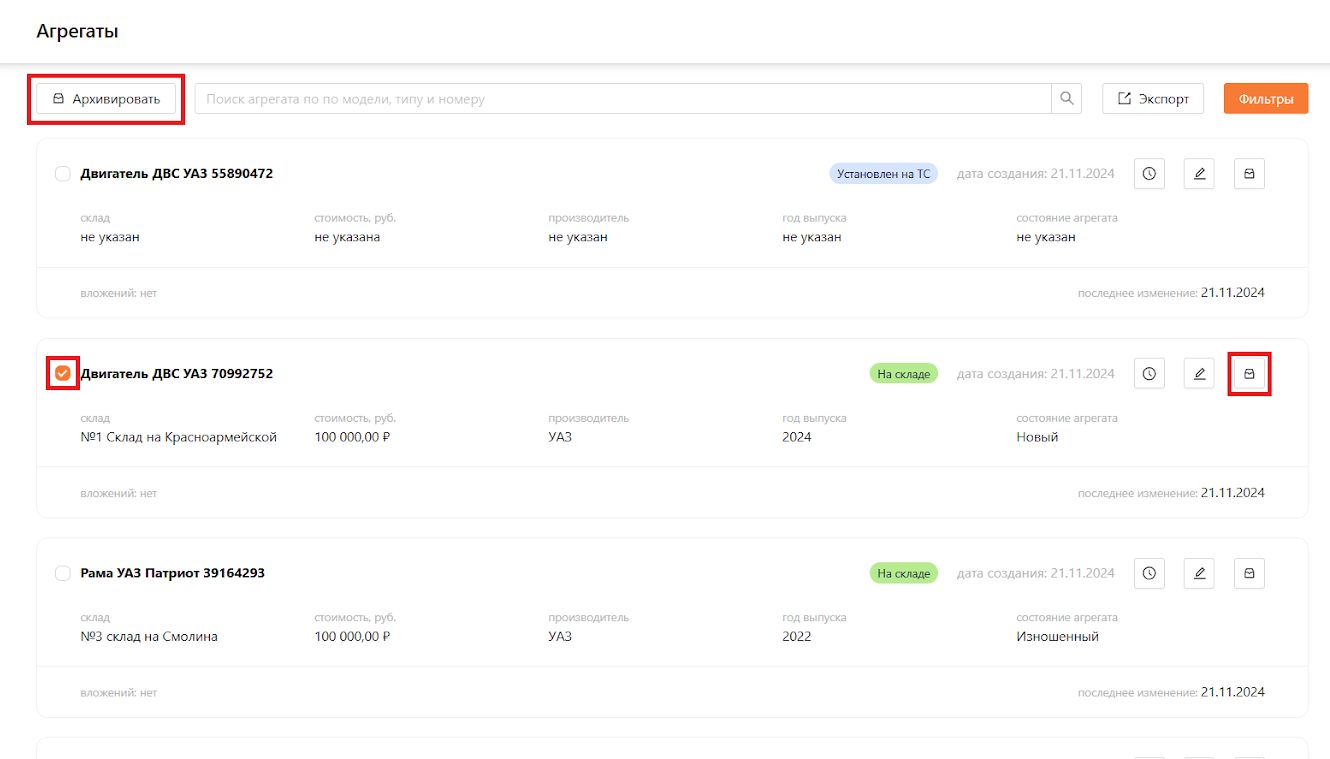Archive aggregate 55890472 via row icon

pyautogui.click(x=1249, y=174)
